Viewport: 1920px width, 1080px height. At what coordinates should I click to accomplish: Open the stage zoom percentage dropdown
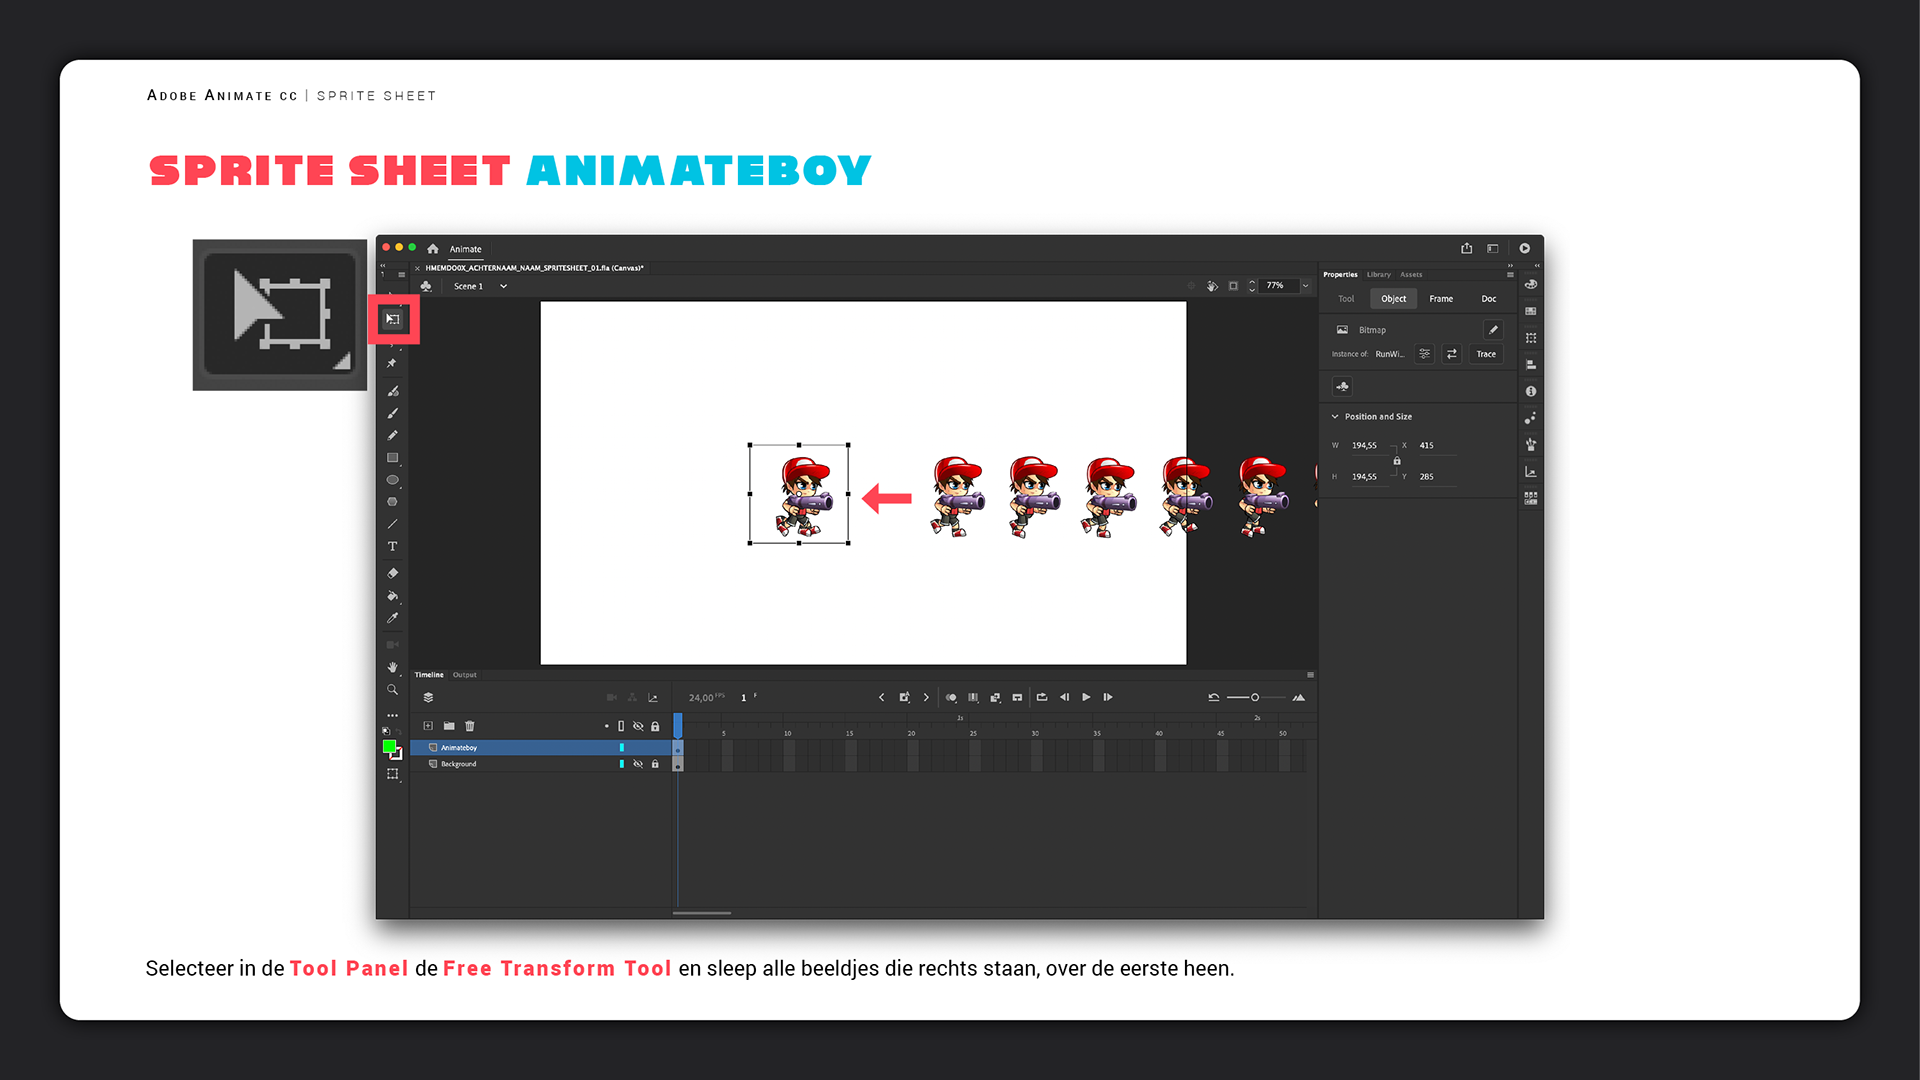[1305, 286]
